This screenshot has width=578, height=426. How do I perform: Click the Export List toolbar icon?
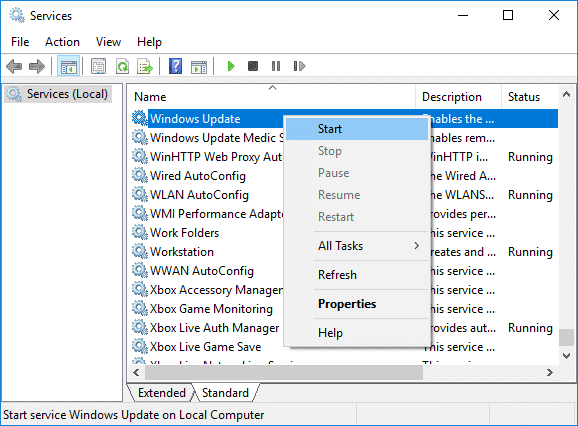[x=145, y=66]
